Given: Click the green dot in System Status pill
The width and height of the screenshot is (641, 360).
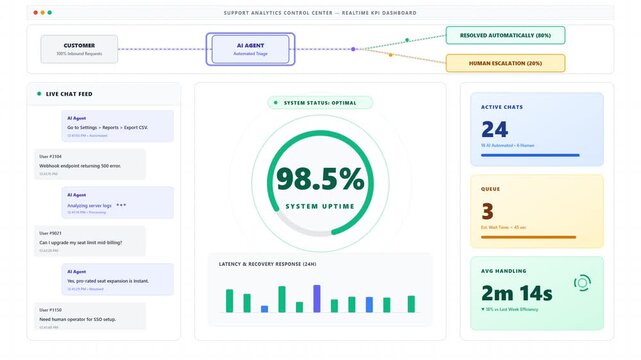Looking at the screenshot, I should [x=276, y=103].
